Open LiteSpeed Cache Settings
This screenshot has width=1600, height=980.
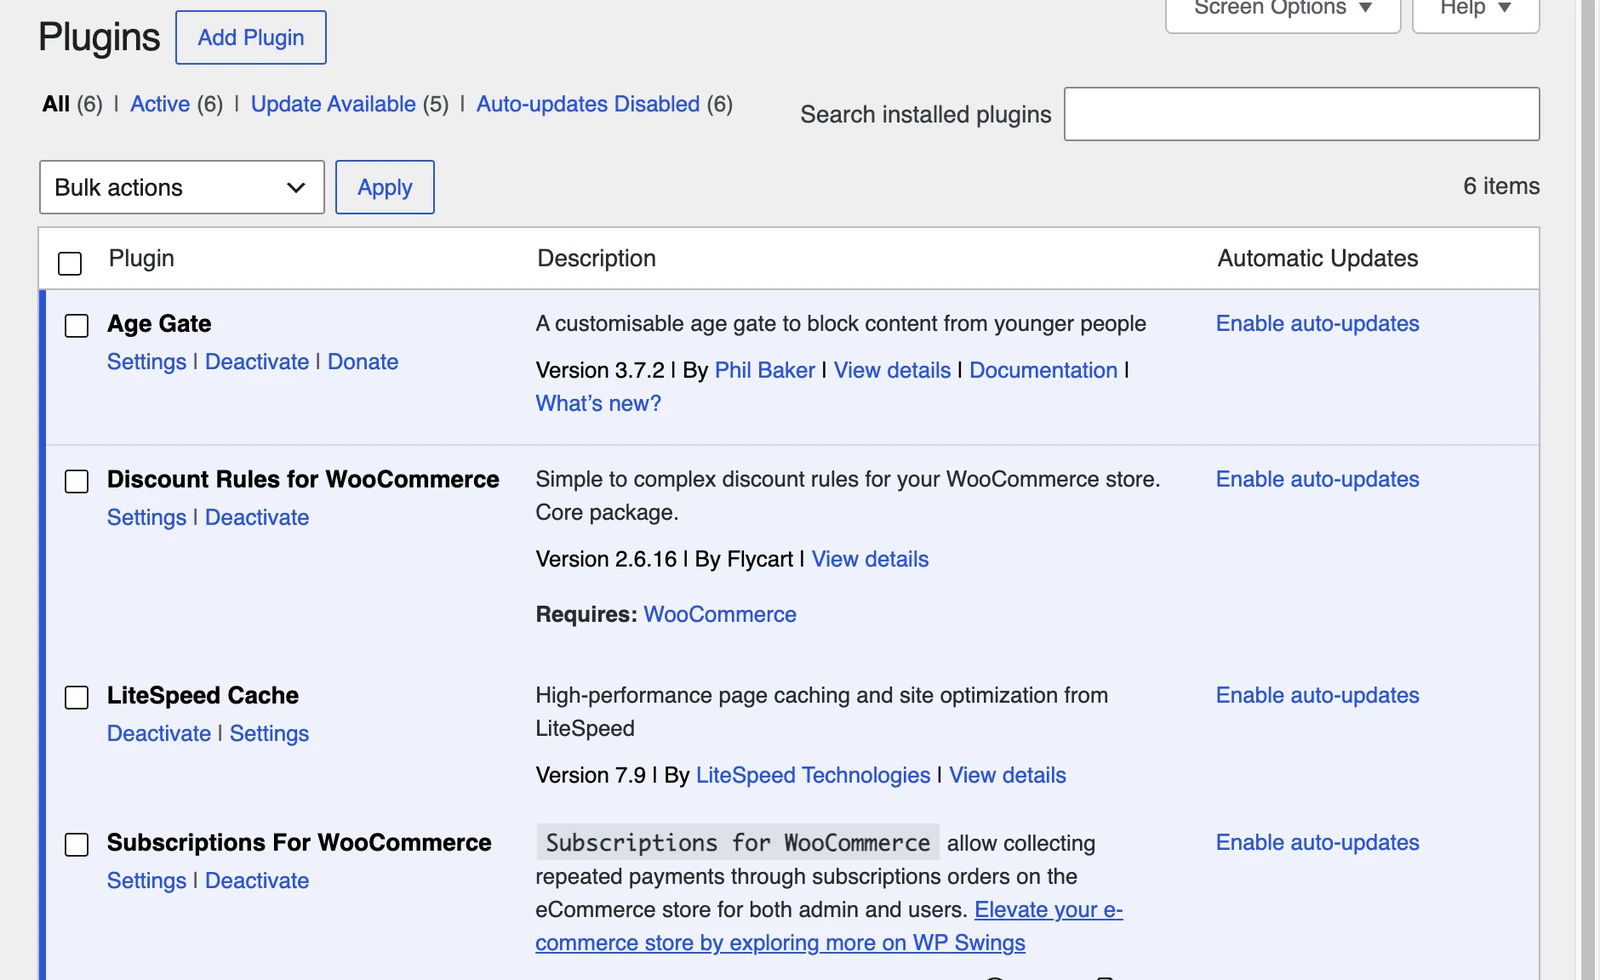click(269, 733)
